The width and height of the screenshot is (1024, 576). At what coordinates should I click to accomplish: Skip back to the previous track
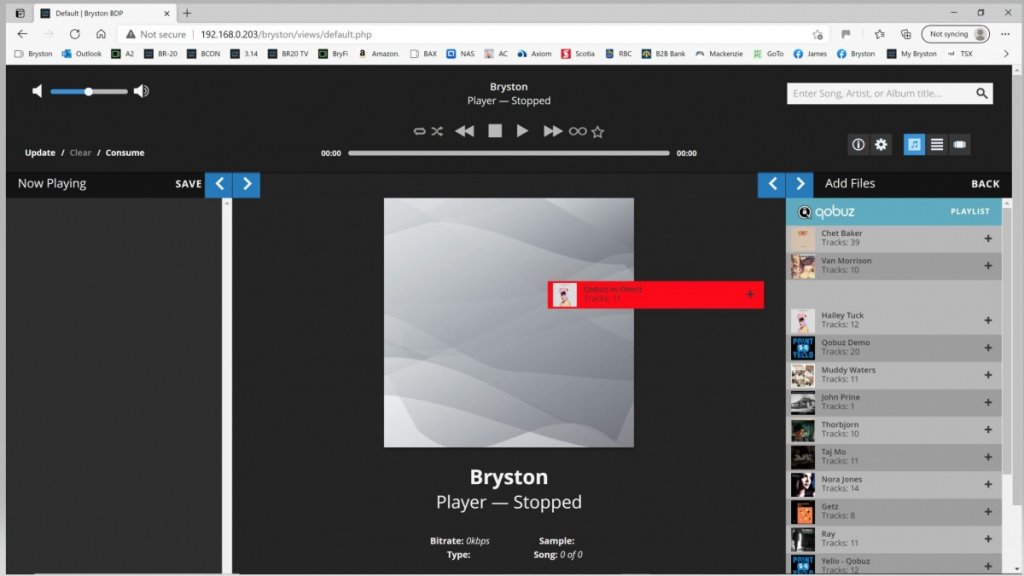pos(464,131)
